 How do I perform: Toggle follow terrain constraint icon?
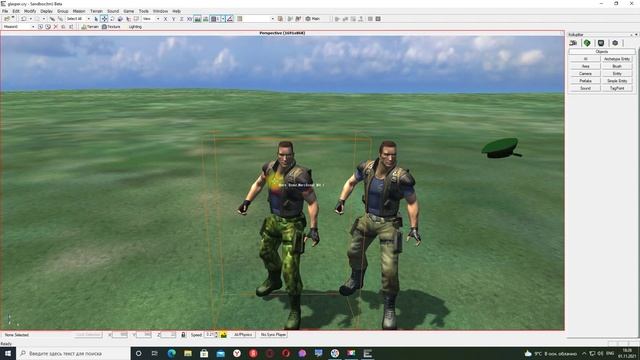[x=198, y=19]
